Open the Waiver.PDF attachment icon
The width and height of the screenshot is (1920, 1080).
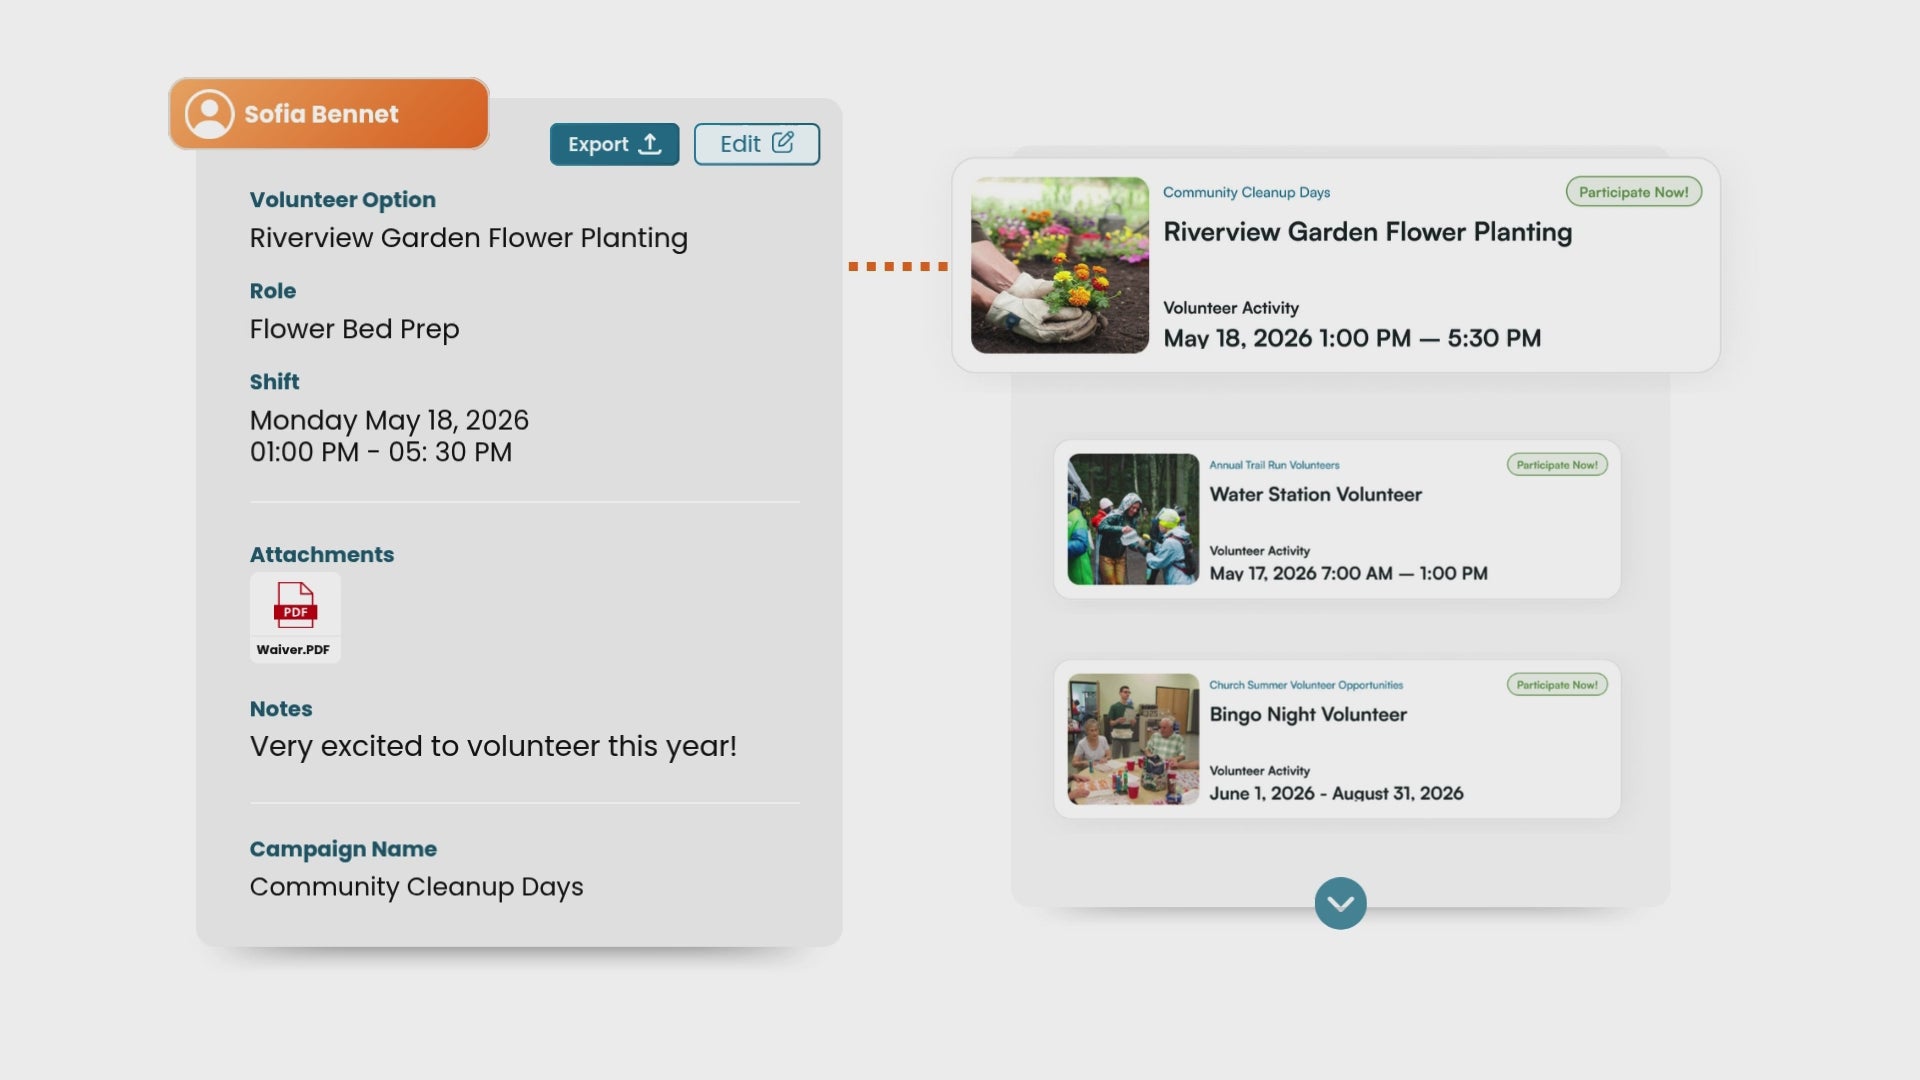[x=295, y=608]
